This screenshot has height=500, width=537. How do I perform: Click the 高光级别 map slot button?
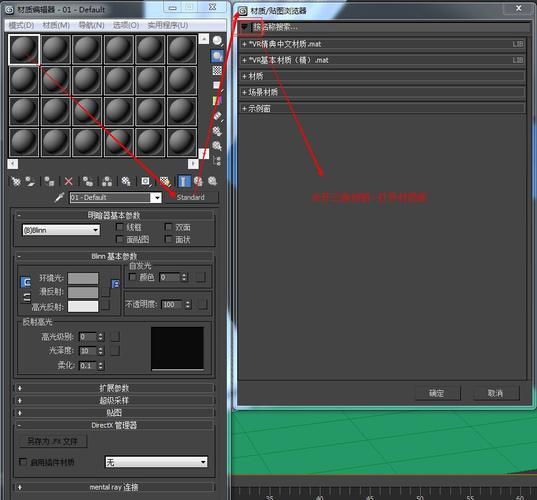pos(115,336)
